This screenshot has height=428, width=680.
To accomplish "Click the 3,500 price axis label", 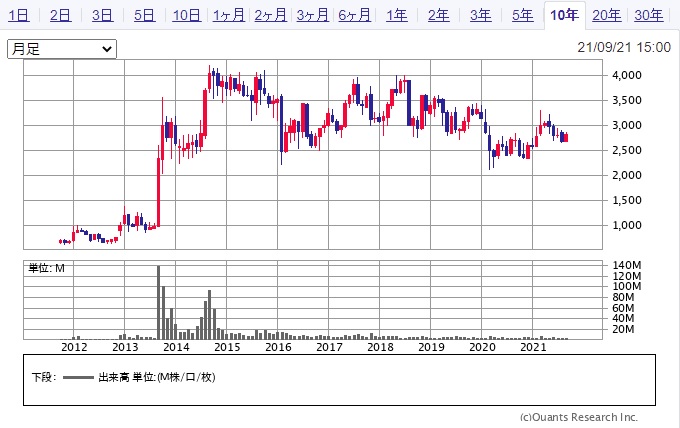I will pos(627,100).
